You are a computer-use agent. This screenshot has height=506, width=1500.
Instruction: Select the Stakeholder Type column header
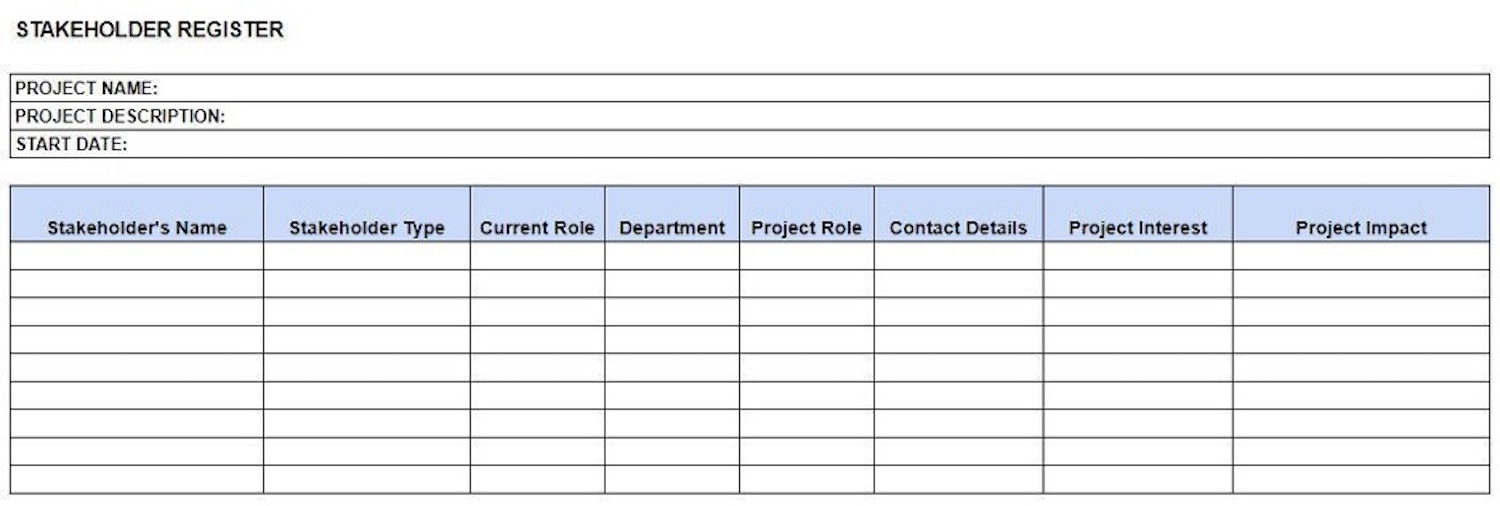pyautogui.click(x=367, y=227)
